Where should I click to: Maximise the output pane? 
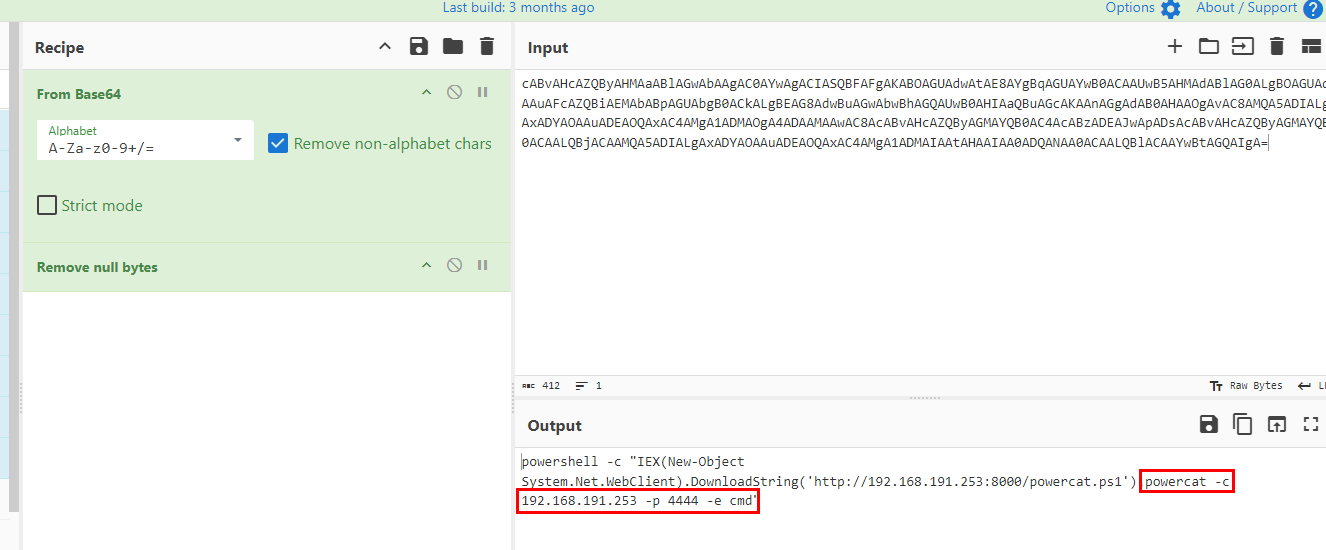[x=1311, y=424]
